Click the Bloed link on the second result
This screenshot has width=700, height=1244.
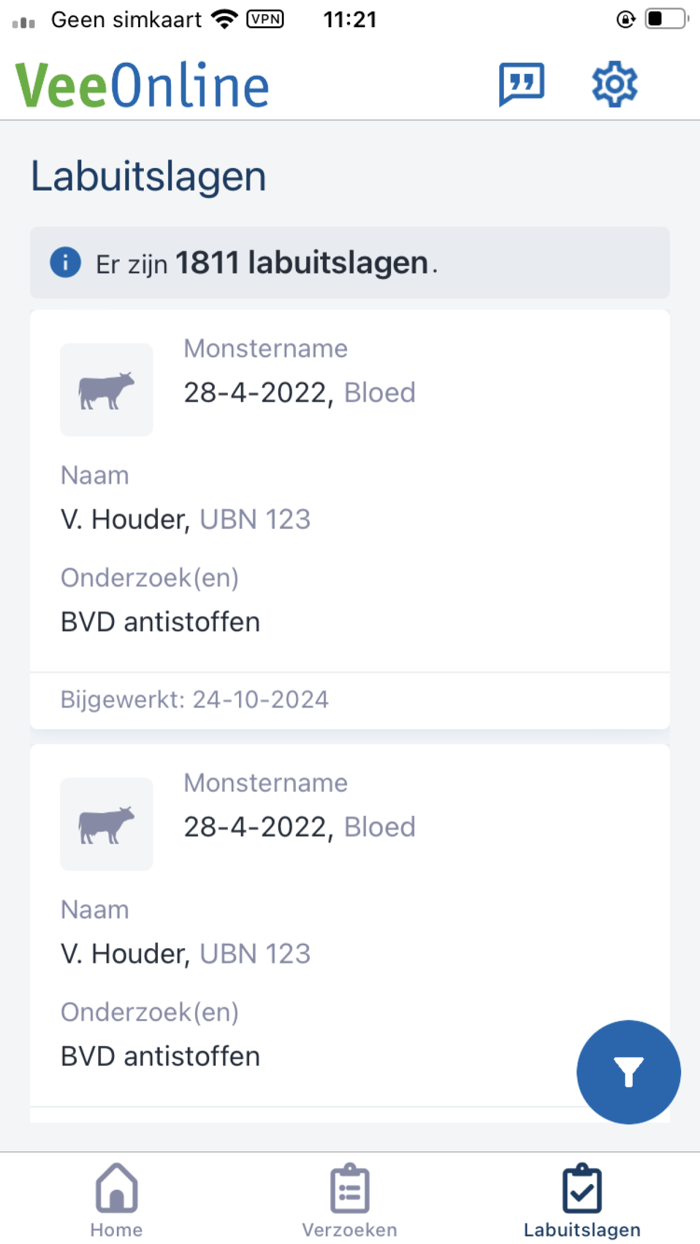(x=379, y=826)
